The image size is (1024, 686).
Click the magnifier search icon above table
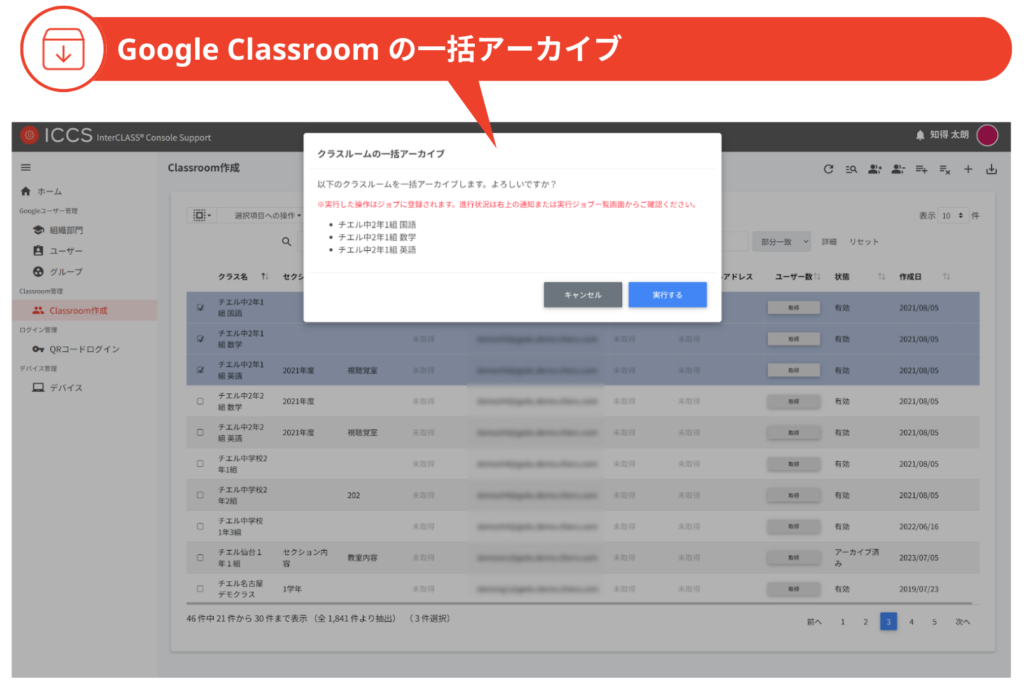286,242
